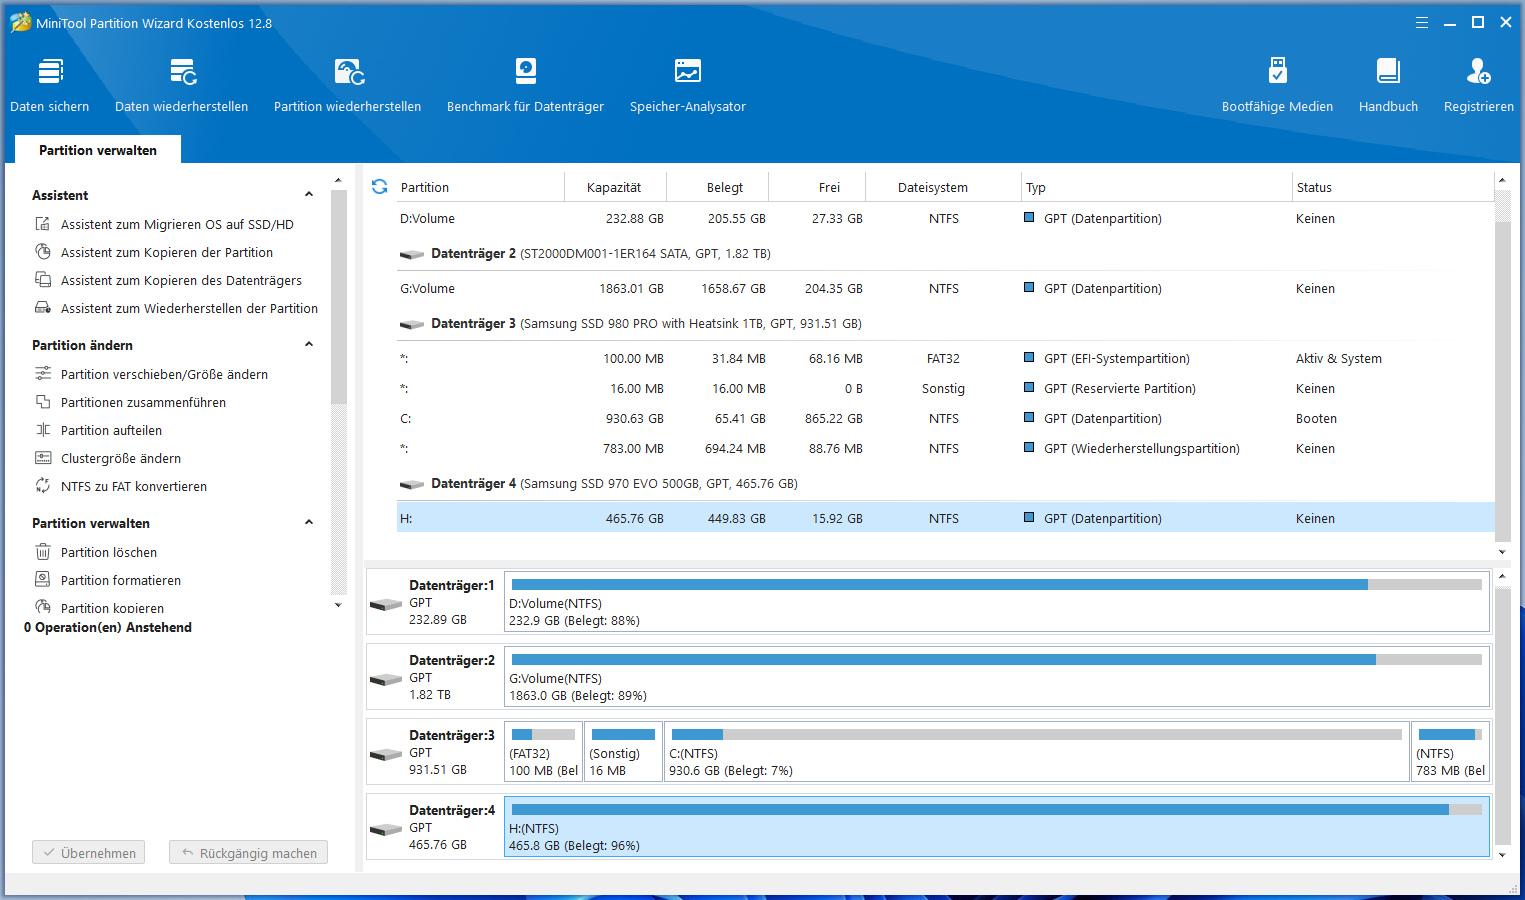Collapse the Partition ändern section

tap(309, 345)
